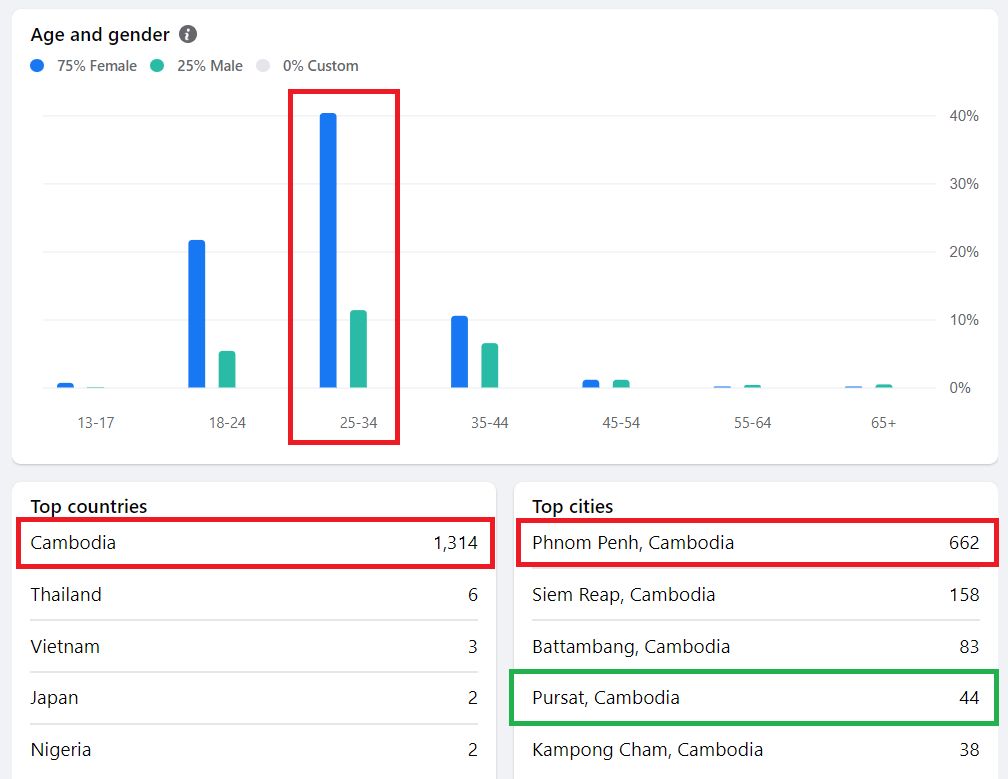Select the 'Nigeria' country row
This screenshot has width=1008, height=779.
tap(254, 749)
